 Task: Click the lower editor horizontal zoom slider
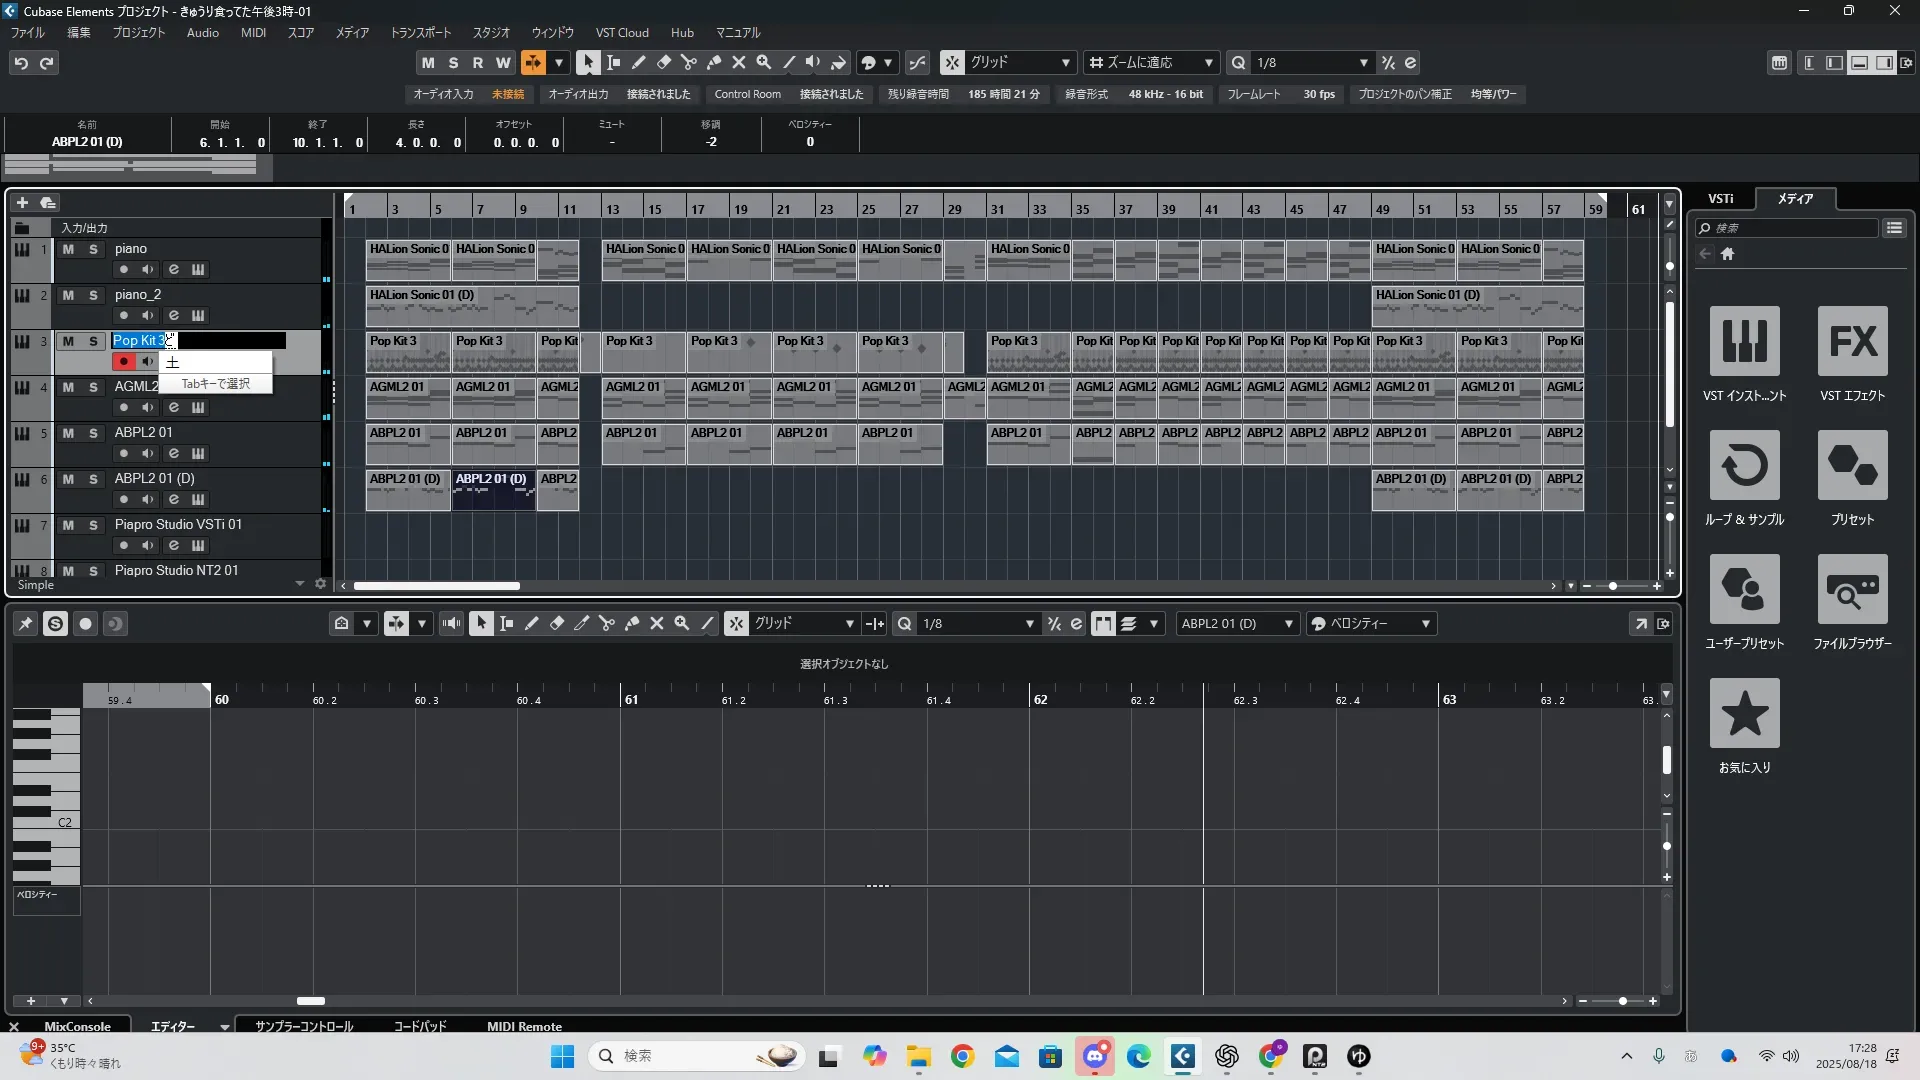coord(1622,1001)
